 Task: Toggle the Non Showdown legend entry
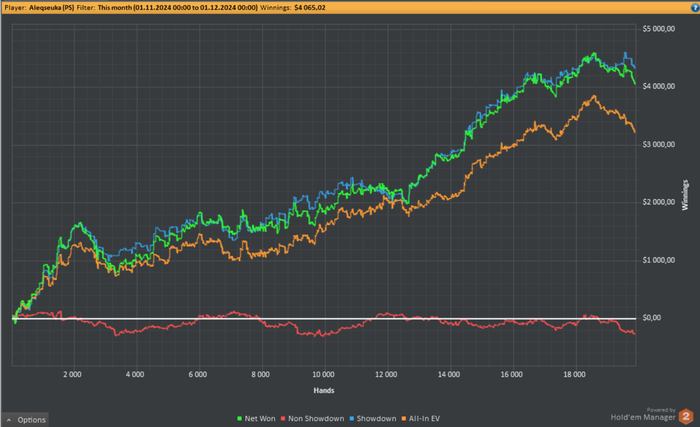point(312,419)
